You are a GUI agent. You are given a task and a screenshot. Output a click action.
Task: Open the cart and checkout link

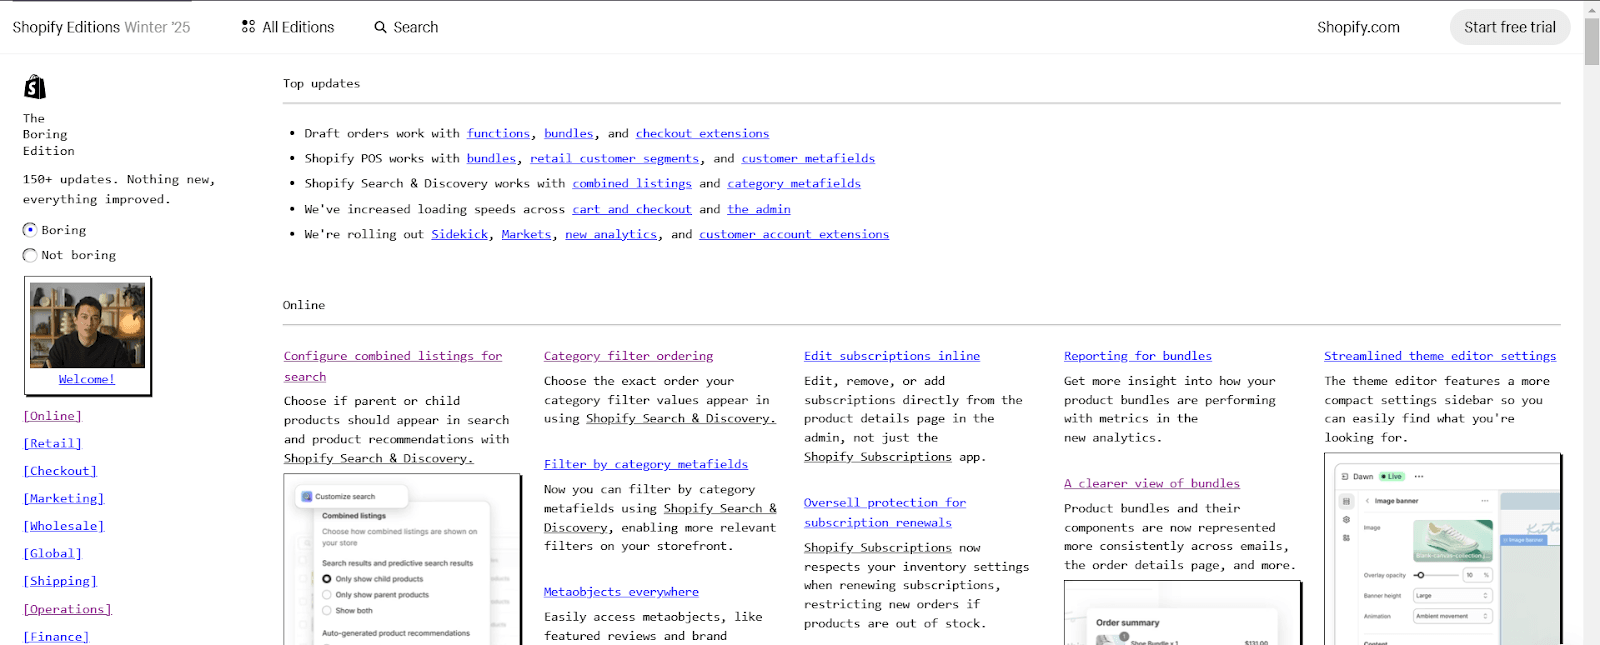click(x=632, y=209)
